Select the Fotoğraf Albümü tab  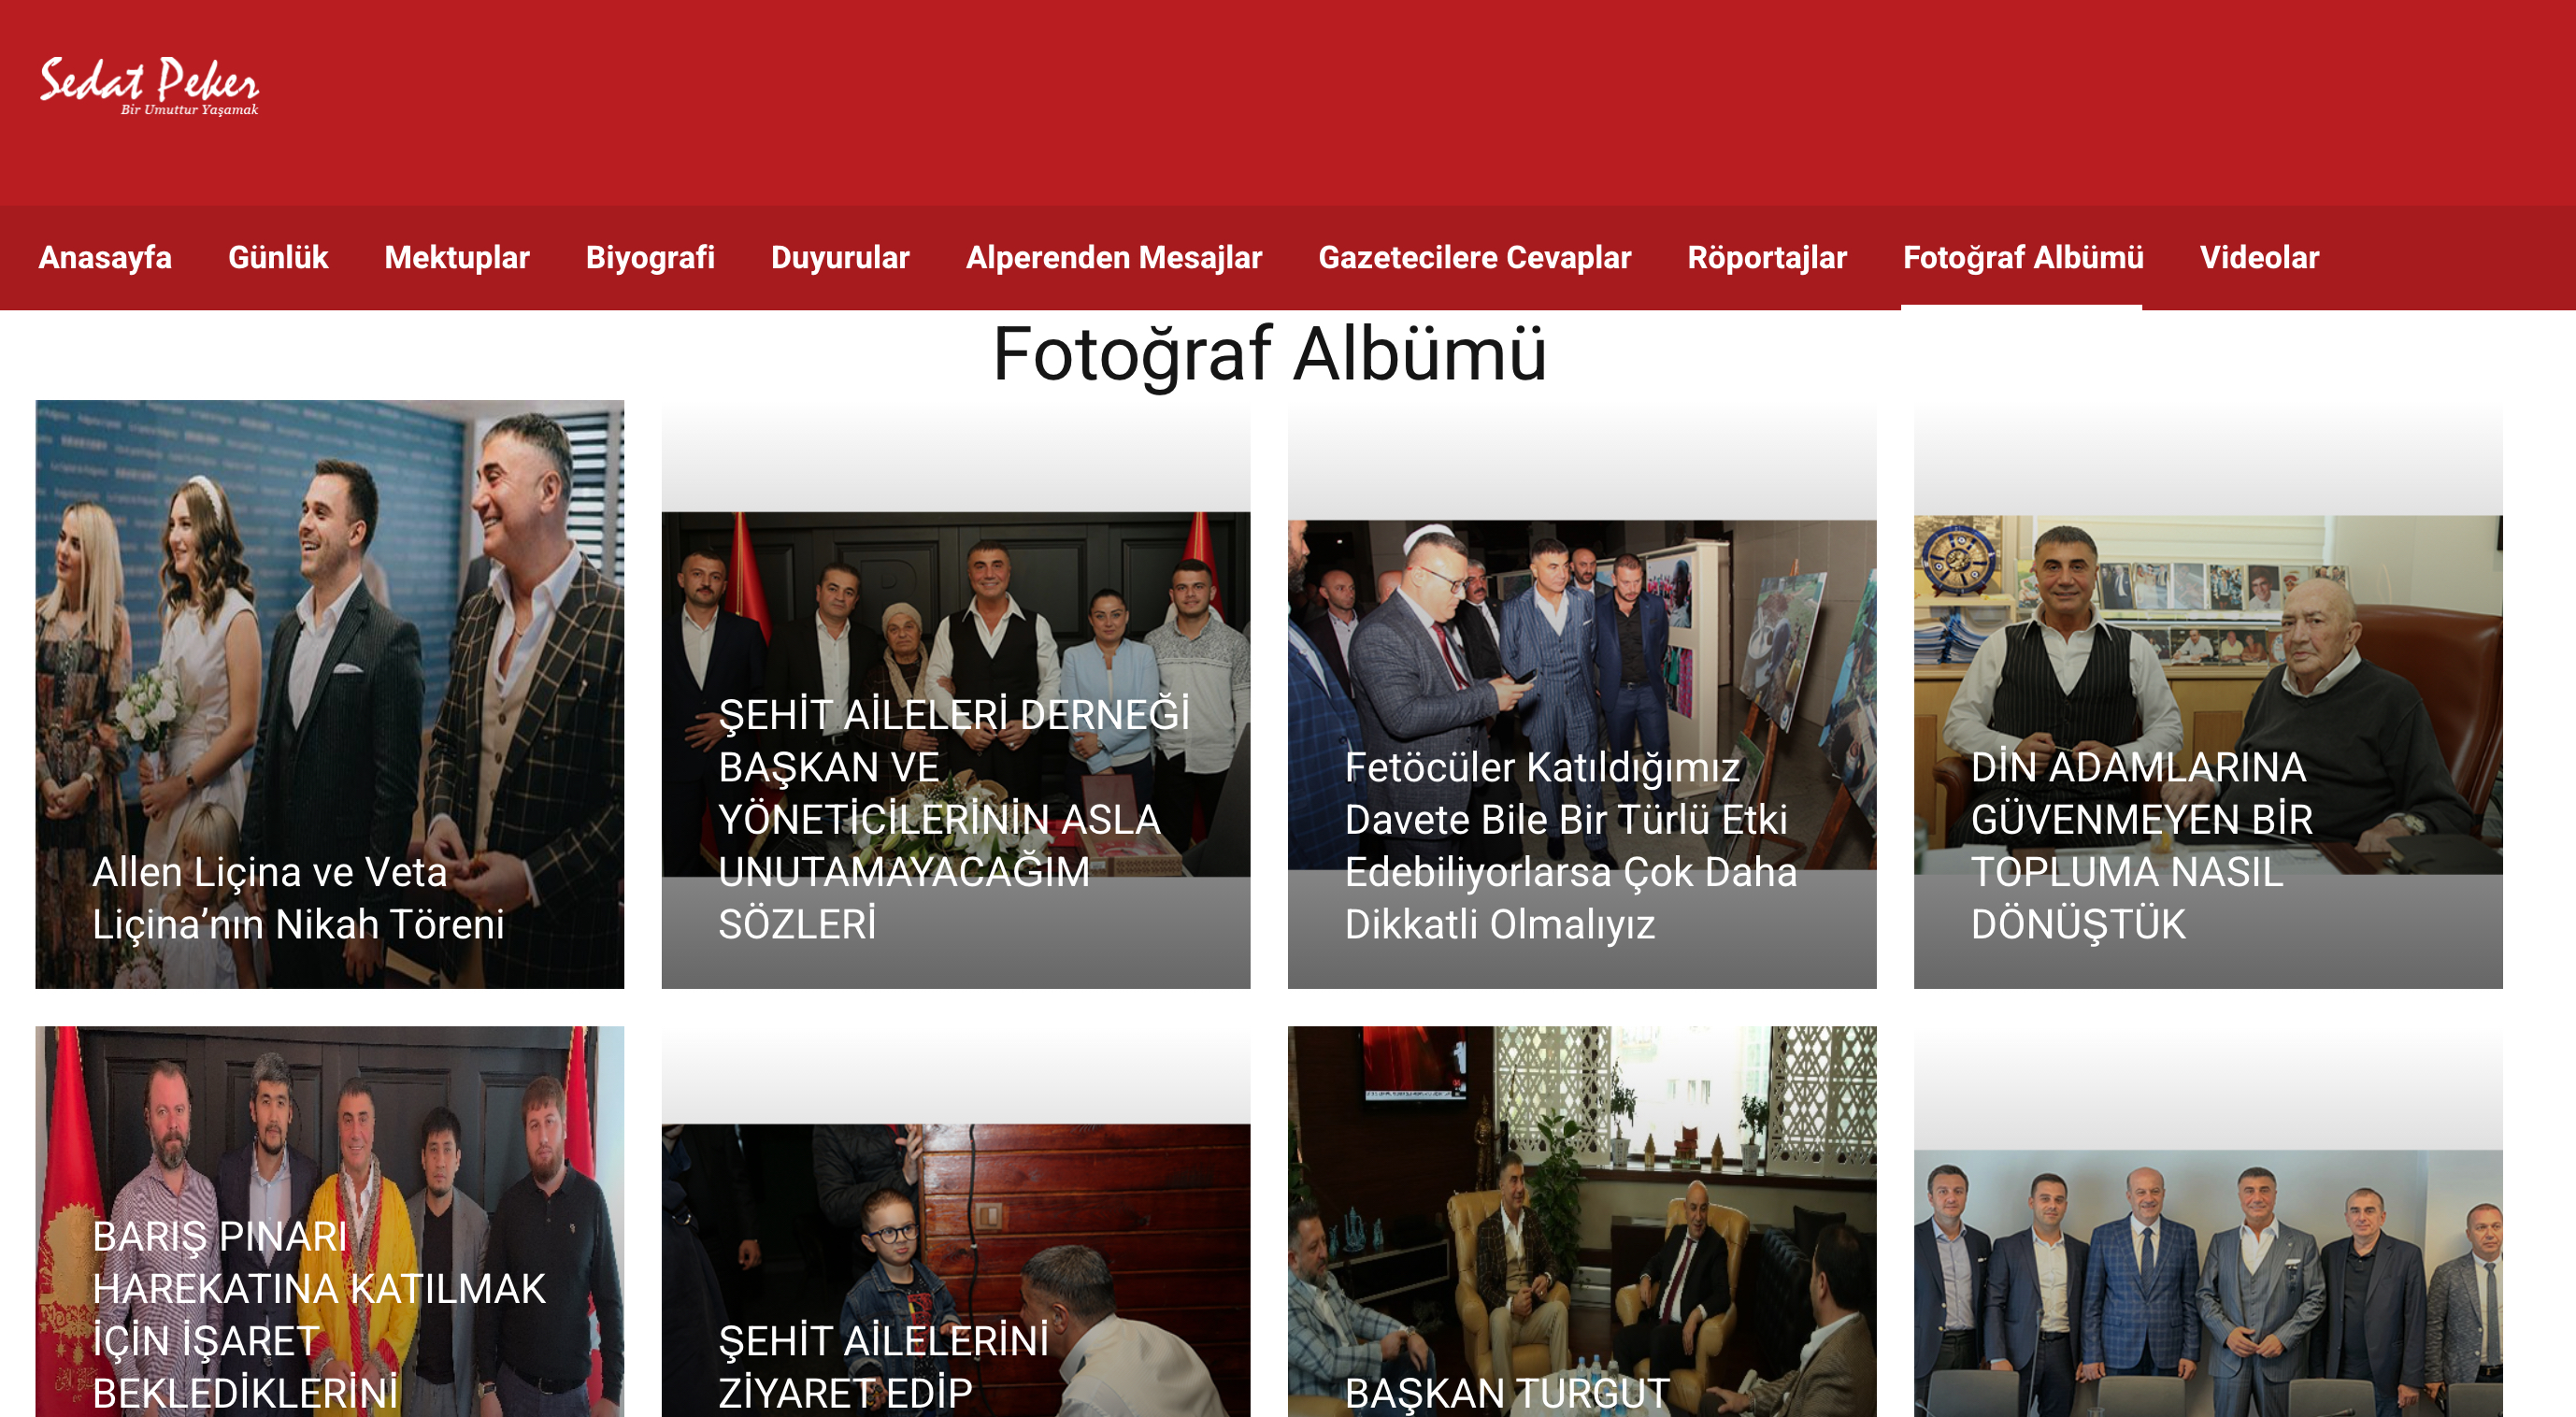tap(2022, 258)
